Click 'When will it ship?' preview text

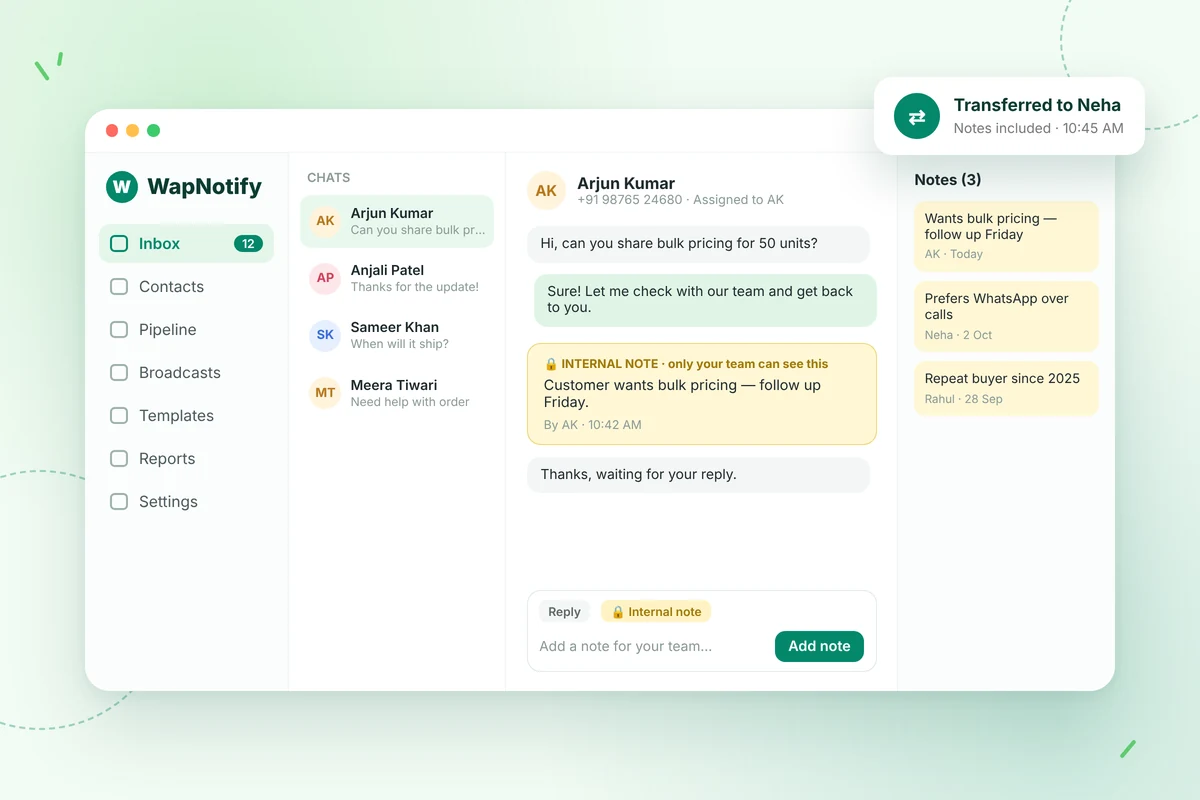[400, 344]
